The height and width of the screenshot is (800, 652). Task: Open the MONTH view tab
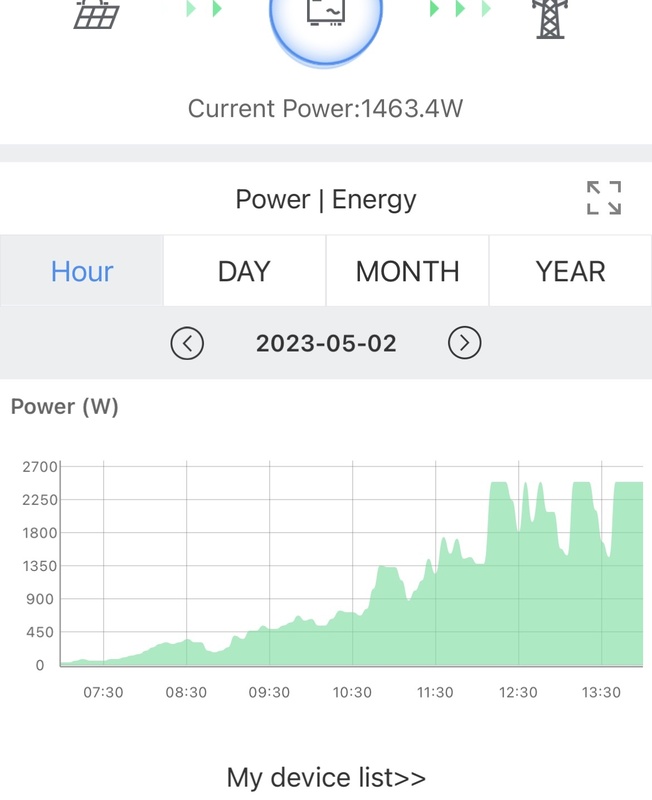coord(407,271)
